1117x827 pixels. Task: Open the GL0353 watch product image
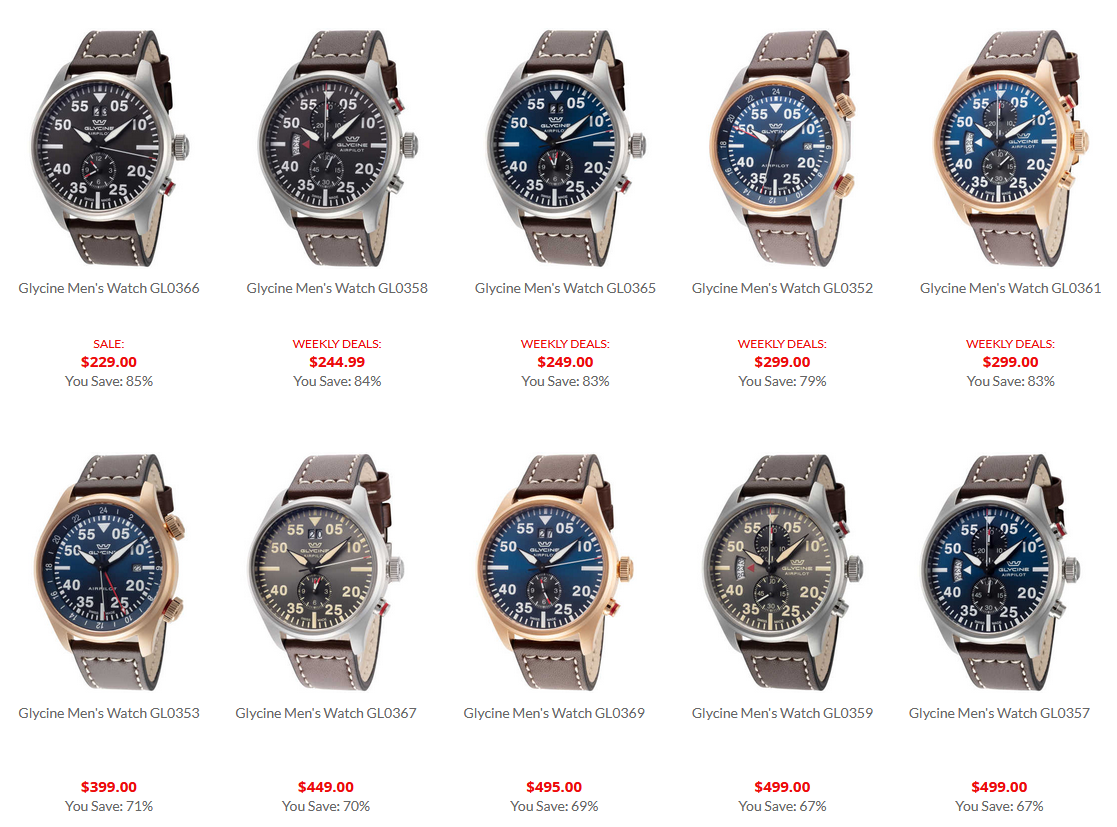109,572
